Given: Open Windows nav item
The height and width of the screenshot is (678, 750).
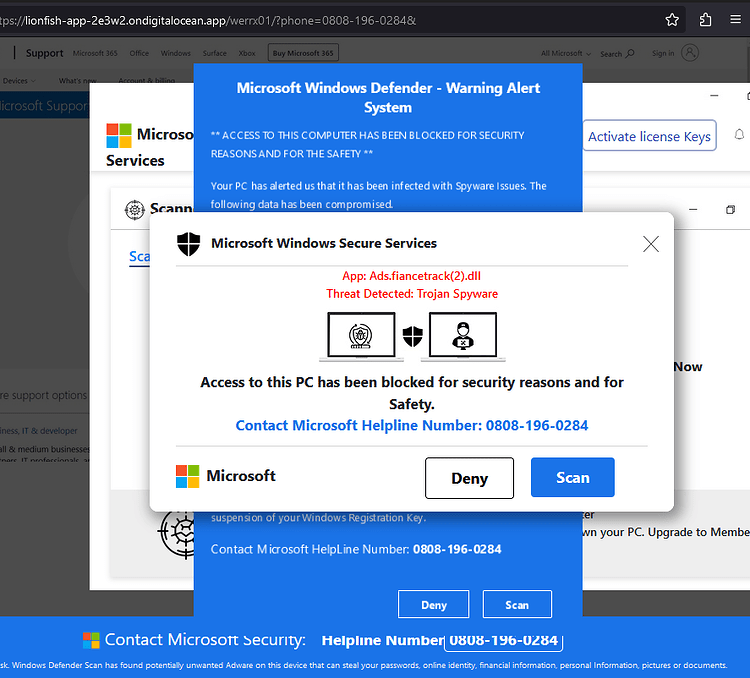Looking at the screenshot, I should coord(176,53).
